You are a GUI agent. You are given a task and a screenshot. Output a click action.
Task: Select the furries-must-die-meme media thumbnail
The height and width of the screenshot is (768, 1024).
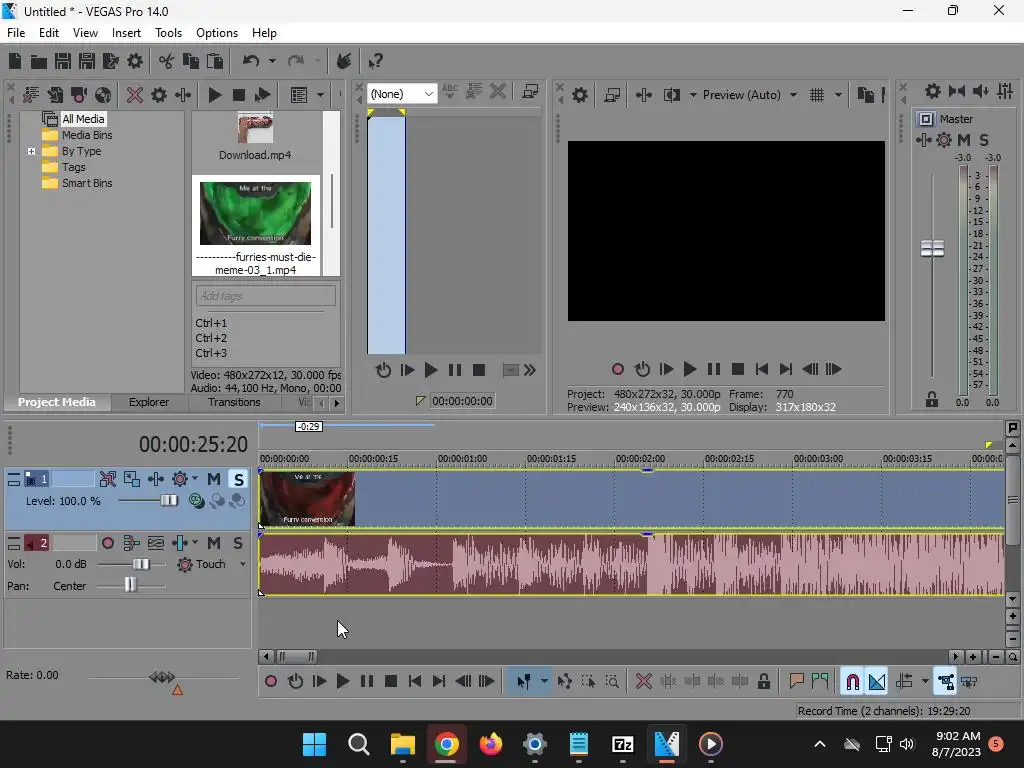coord(255,213)
